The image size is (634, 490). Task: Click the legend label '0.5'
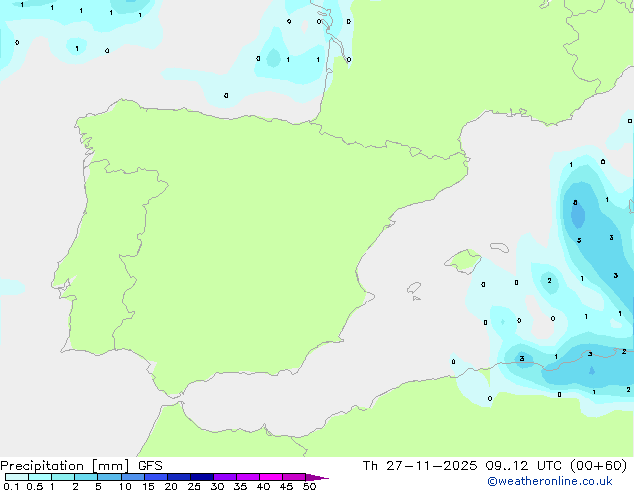35,486
